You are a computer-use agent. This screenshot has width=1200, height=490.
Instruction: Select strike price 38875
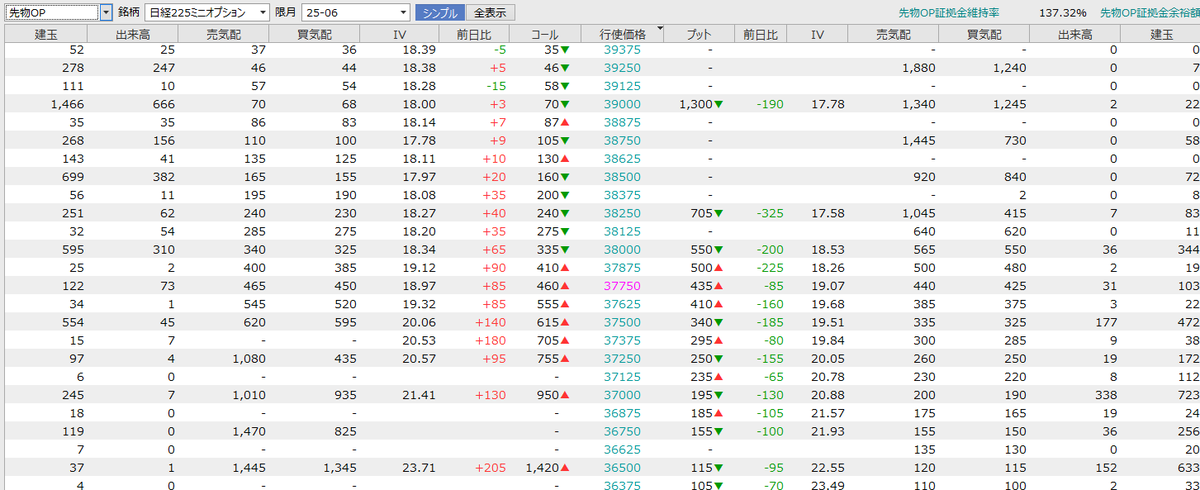click(623, 121)
